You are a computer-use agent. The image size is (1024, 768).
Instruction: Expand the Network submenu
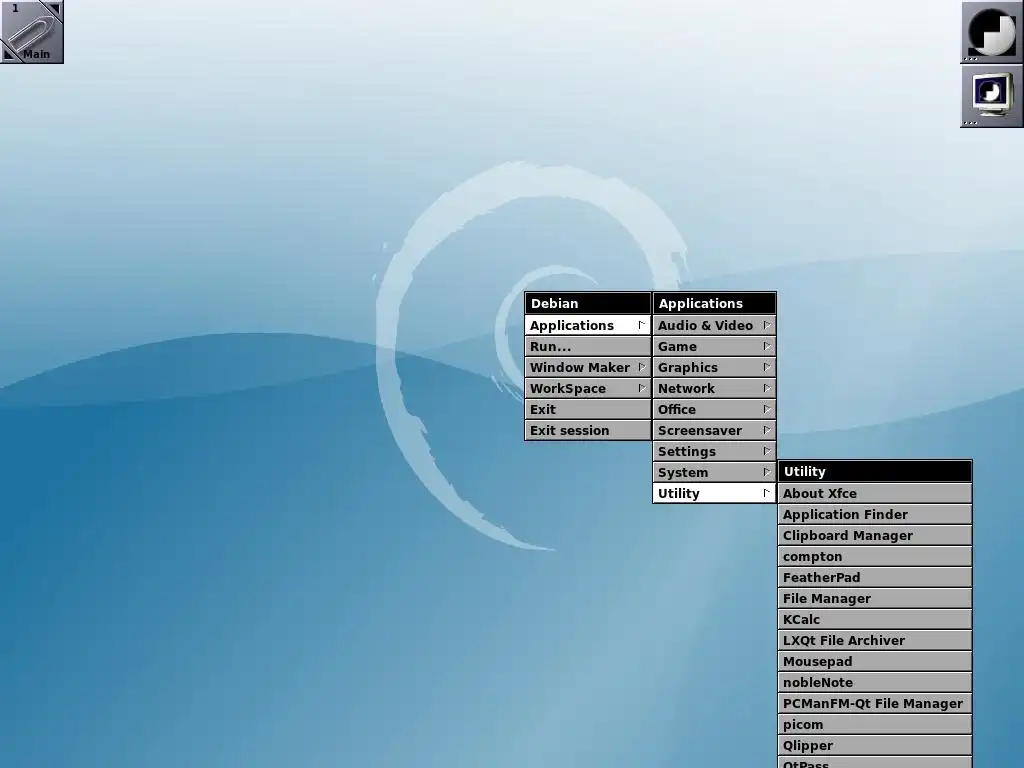tap(714, 388)
